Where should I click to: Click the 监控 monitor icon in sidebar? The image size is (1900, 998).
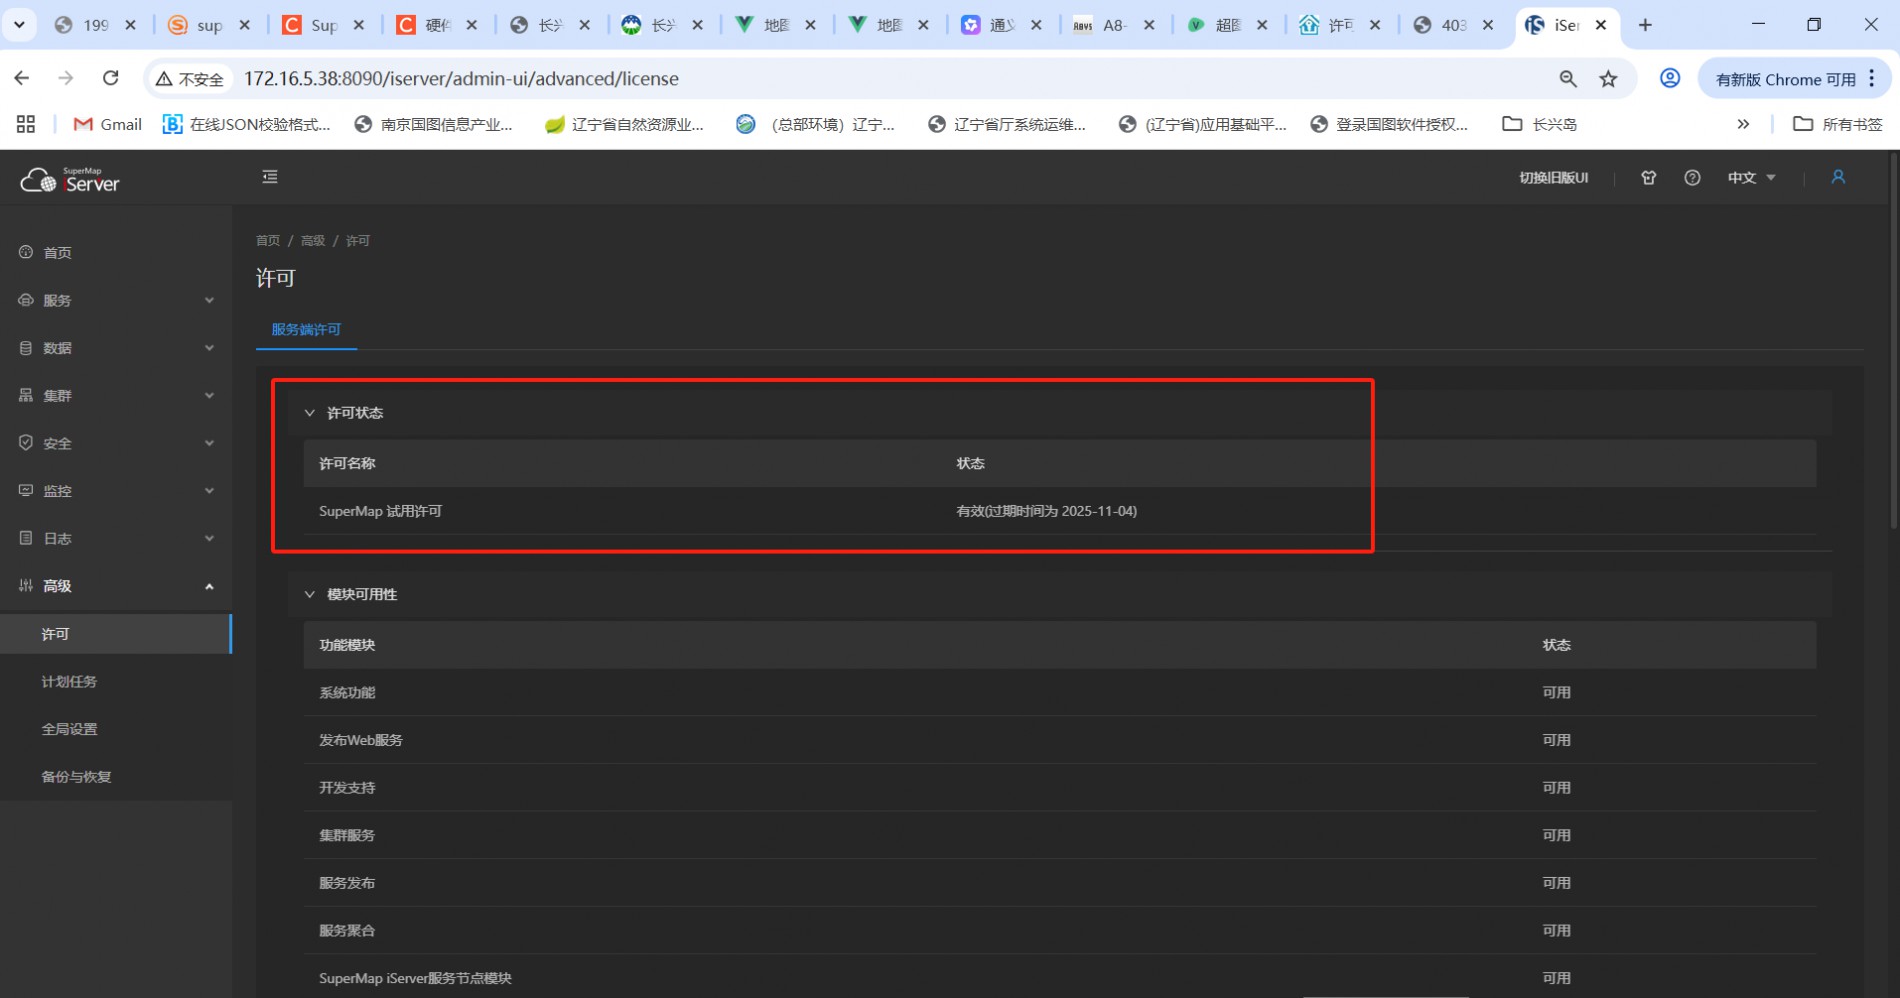click(26, 490)
